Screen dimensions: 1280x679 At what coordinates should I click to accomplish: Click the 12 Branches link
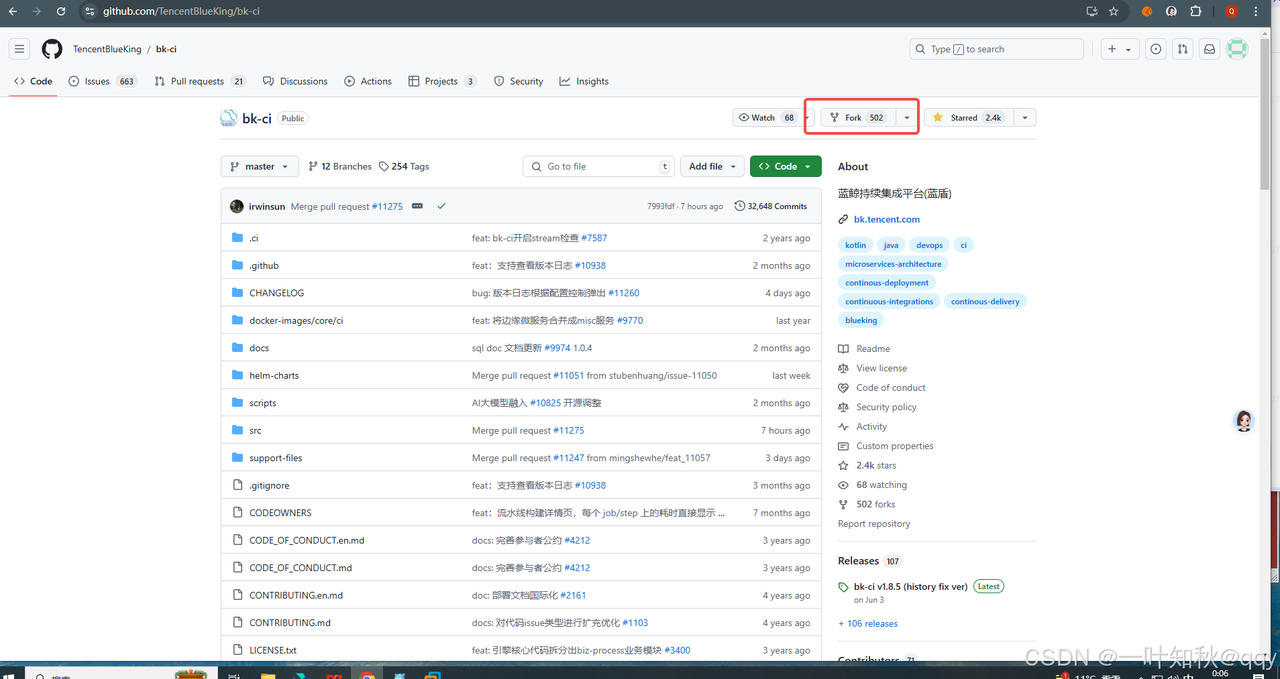click(x=340, y=167)
